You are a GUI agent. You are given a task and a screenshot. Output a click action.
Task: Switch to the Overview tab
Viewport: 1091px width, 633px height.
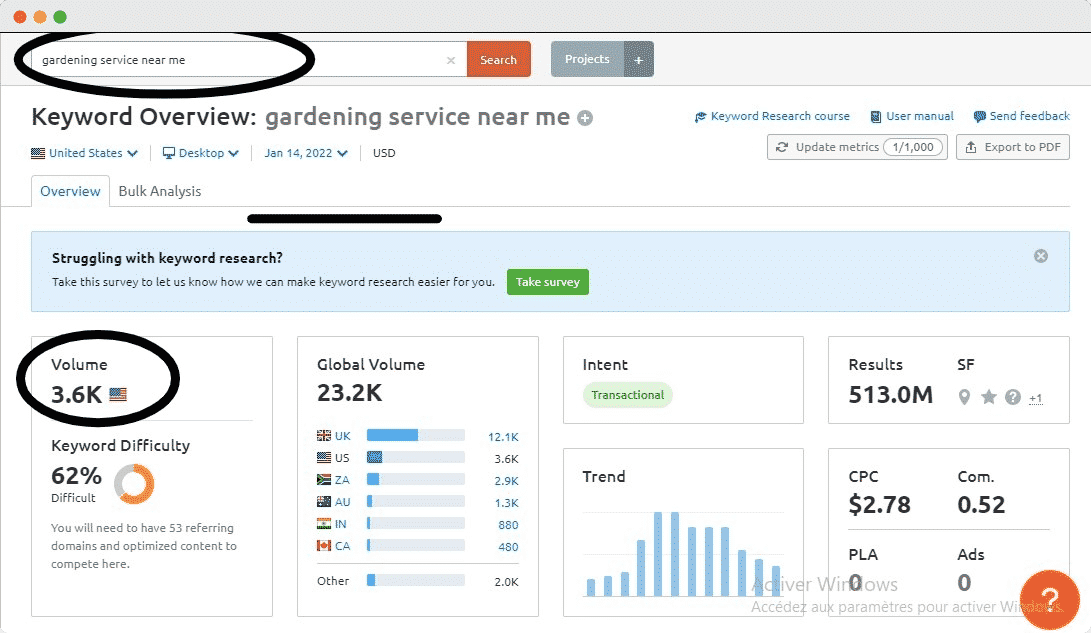click(70, 191)
